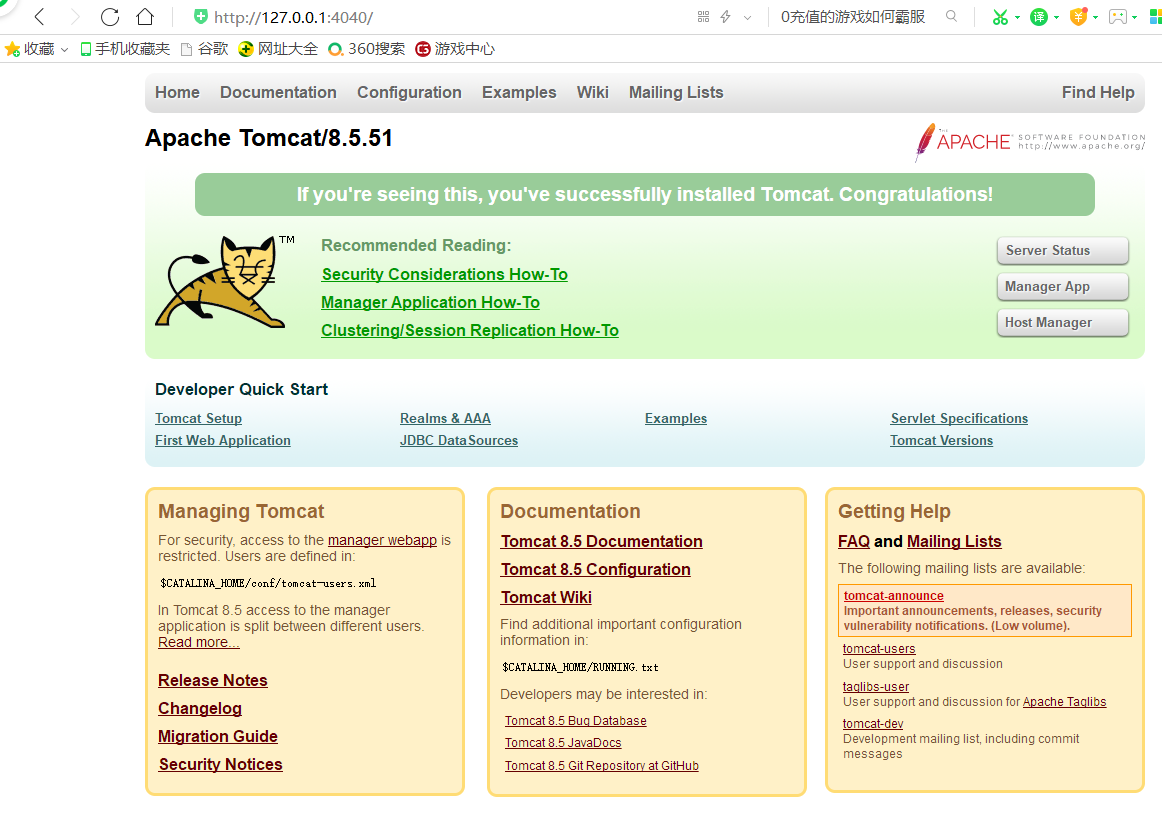Click the orange shield ¥ wallet icon
Screen dimensions: 1162x816
[1078, 16]
